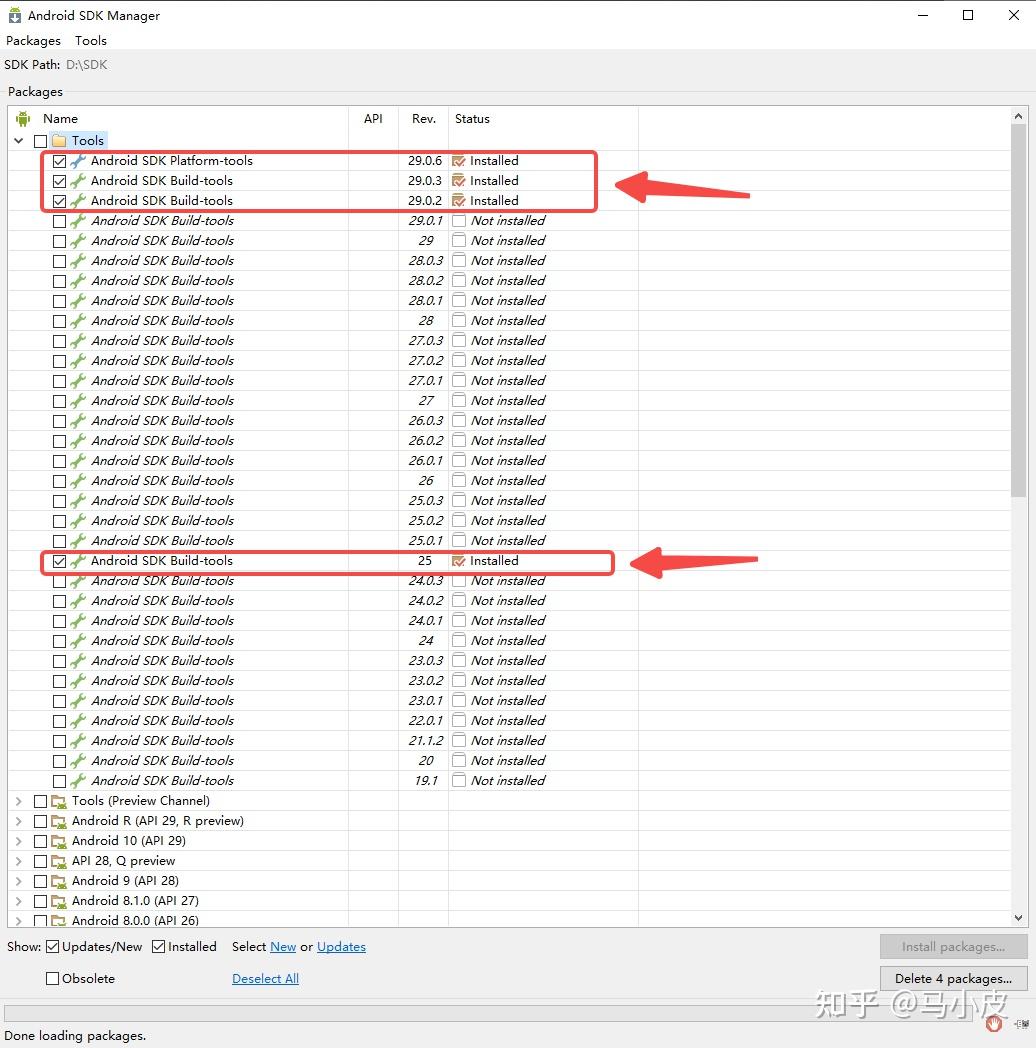Viewport: 1036px width, 1048px height.
Task: Click not-installed status icon for revision 19.1
Action: [x=459, y=781]
